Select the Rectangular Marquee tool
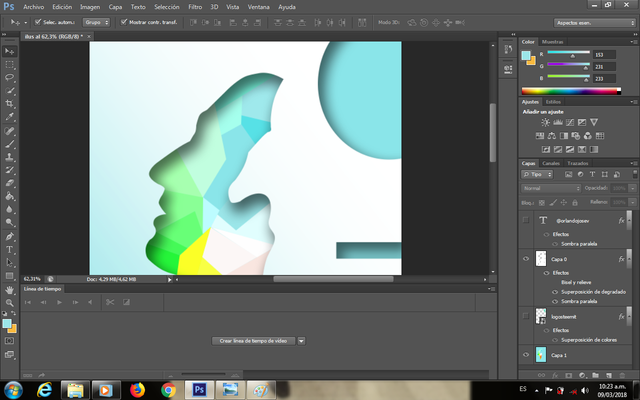 click(10, 63)
